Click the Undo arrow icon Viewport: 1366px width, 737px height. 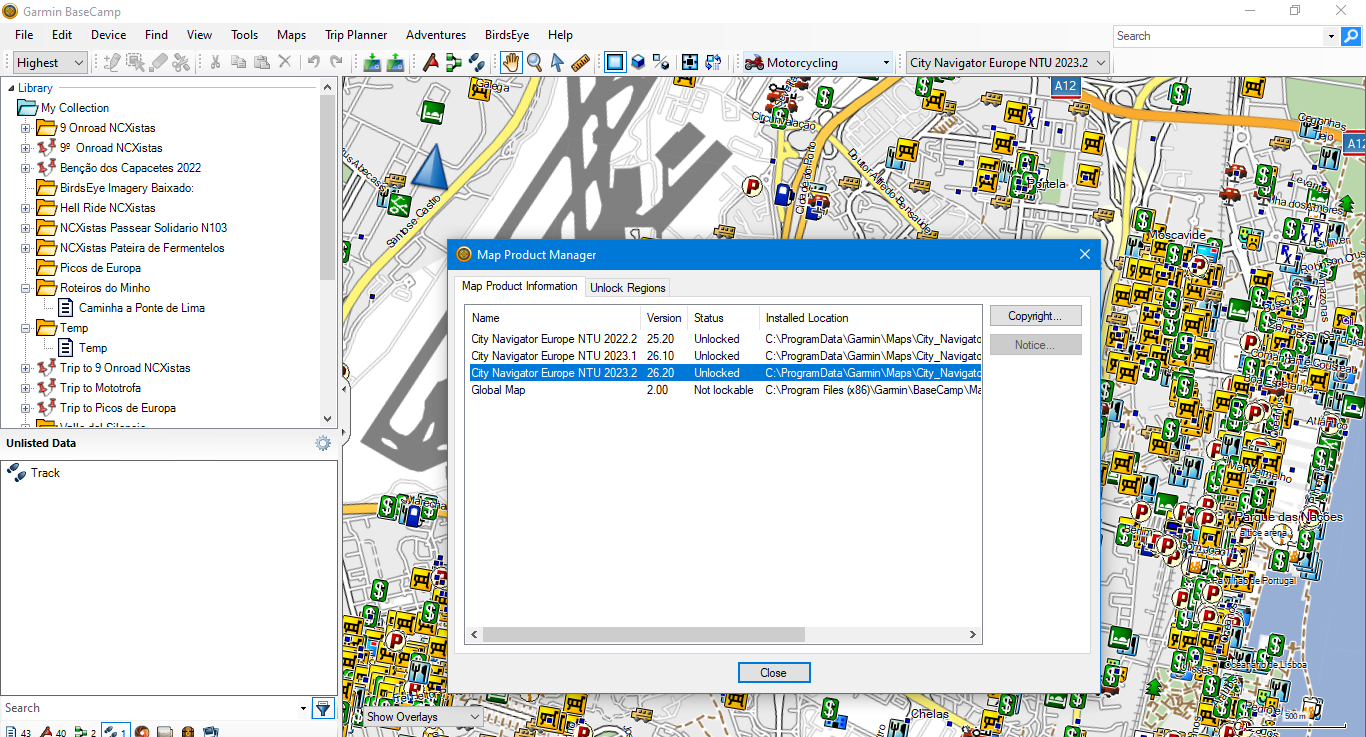(x=313, y=62)
